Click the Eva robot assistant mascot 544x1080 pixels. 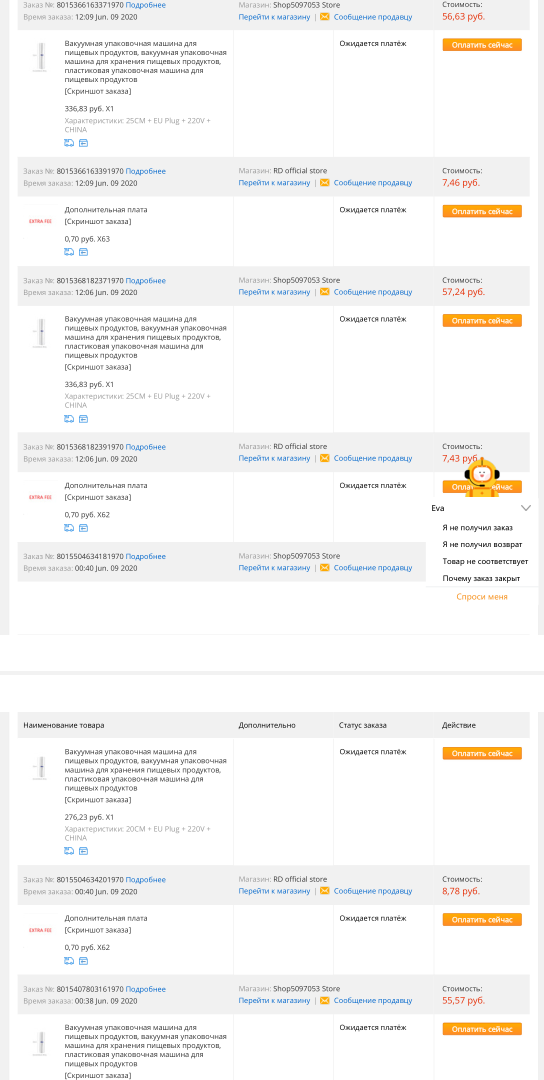[x=483, y=477]
